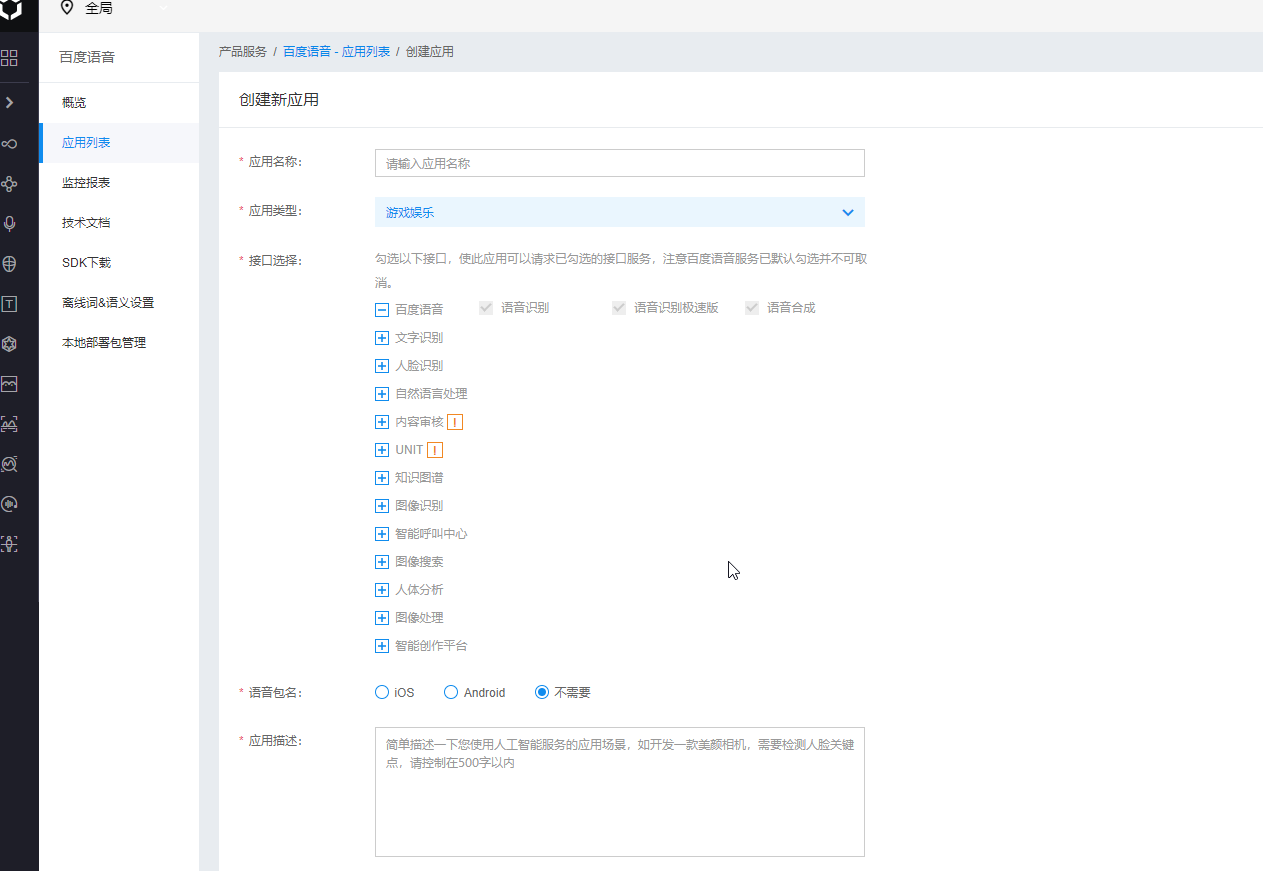Open 应用列表 in the side menu

pos(119,143)
